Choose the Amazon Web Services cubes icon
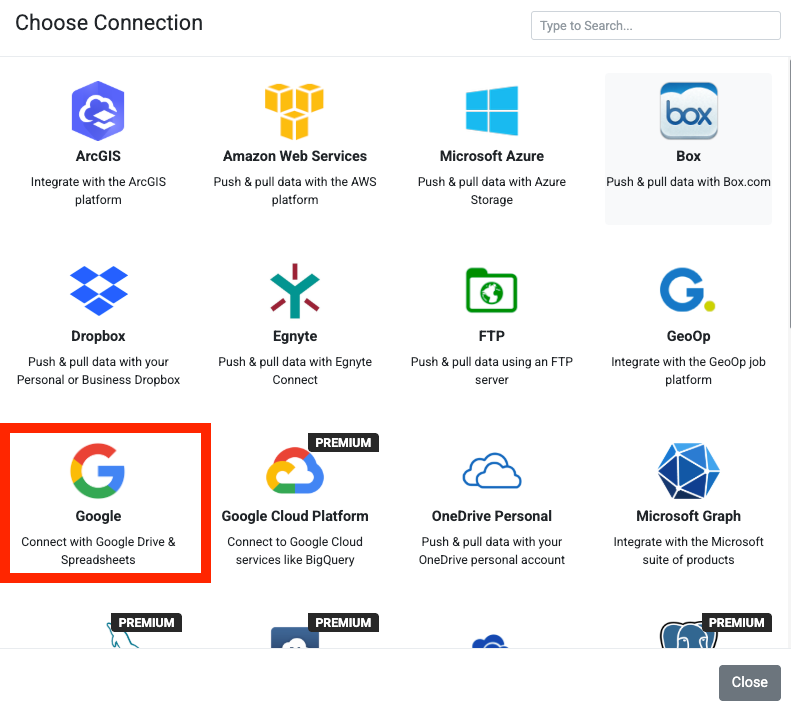This screenshot has width=791, height=708. (295, 111)
